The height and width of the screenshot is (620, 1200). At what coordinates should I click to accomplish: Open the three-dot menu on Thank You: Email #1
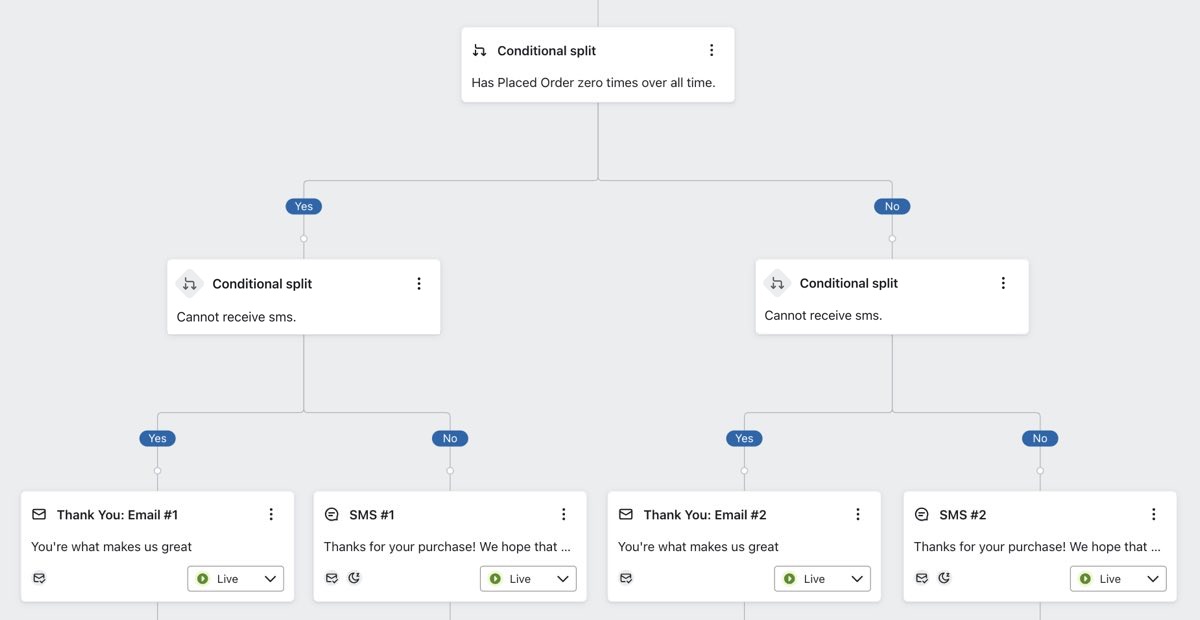pyautogui.click(x=270, y=514)
